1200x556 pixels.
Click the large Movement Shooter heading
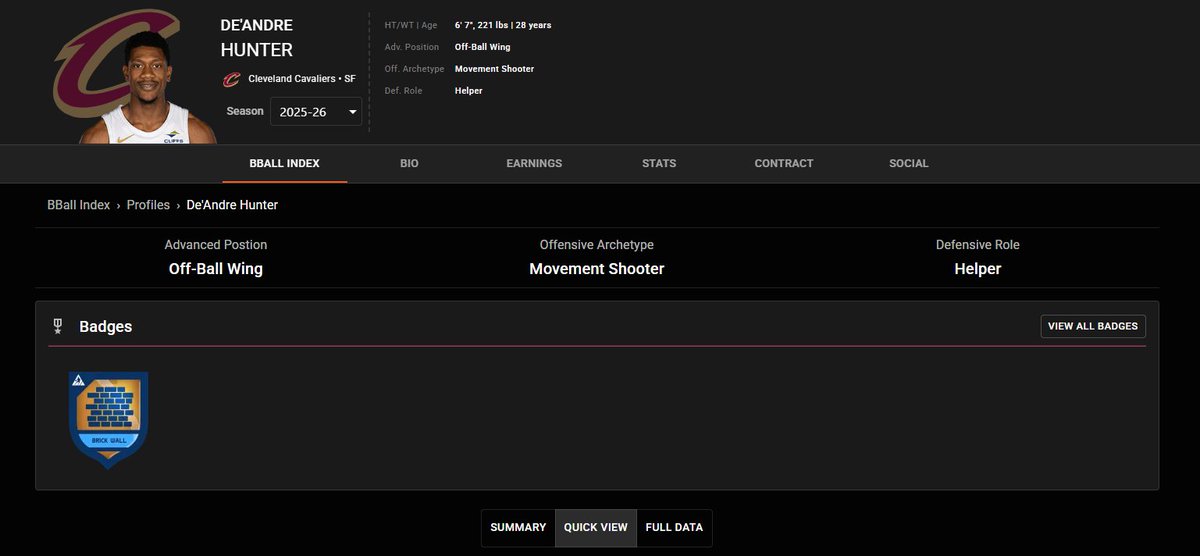pos(597,269)
